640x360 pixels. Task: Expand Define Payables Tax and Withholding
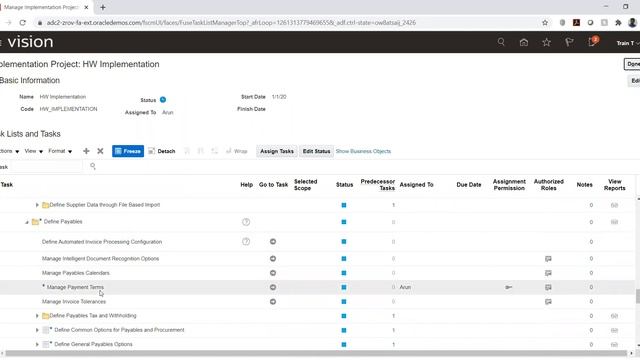37,316
